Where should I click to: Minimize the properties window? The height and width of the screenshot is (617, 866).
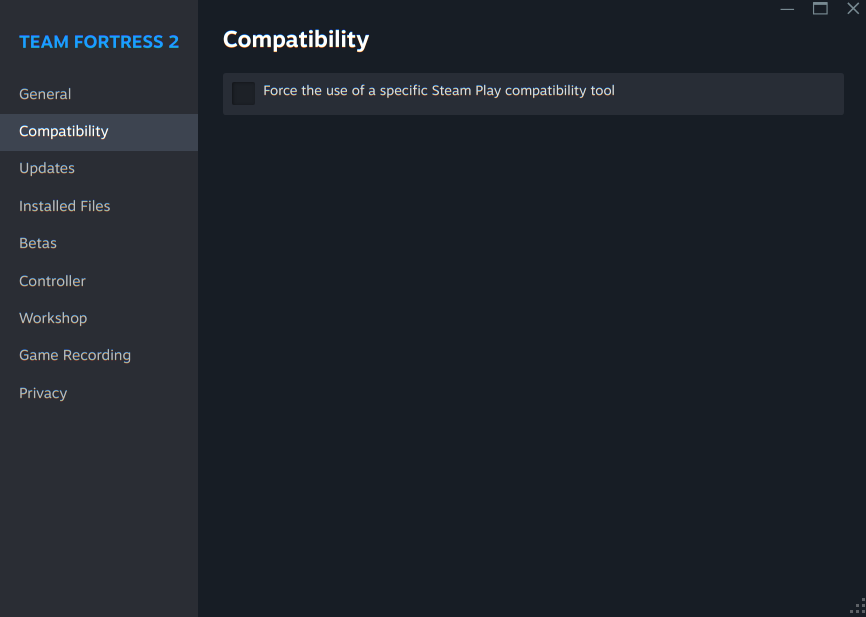(788, 9)
